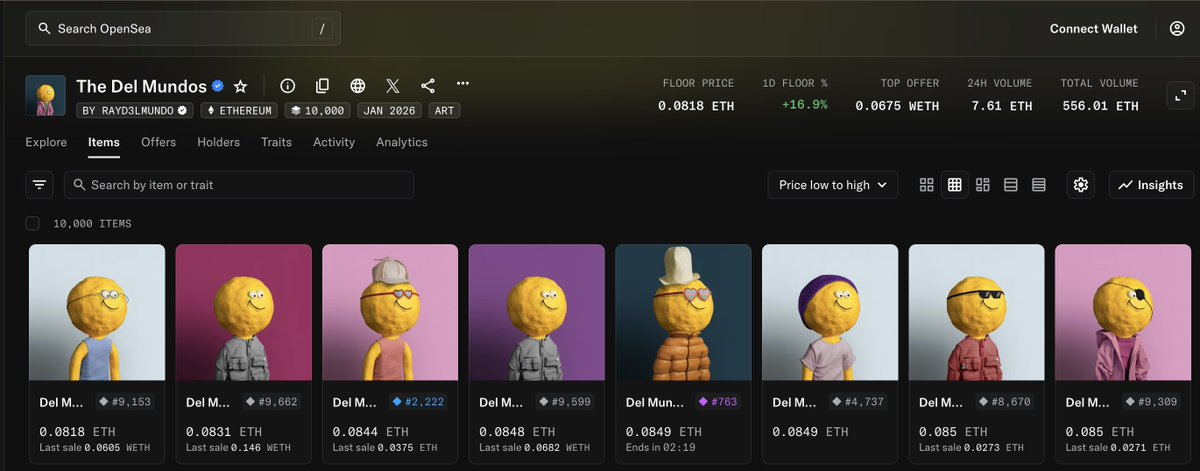Image resolution: width=1200 pixels, height=471 pixels.
Task: Open creator link BY RAYD3LMUNDO
Action: pyautogui.click(x=135, y=111)
